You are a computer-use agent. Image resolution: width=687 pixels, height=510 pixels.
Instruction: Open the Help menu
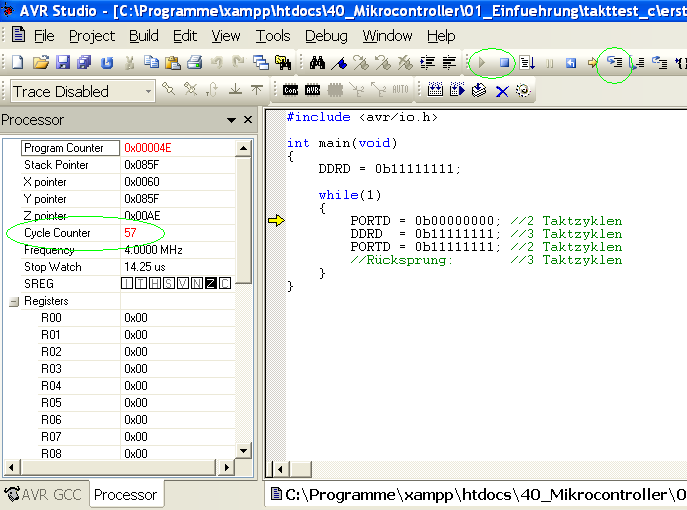pyautogui.click(x=441, y=36)
